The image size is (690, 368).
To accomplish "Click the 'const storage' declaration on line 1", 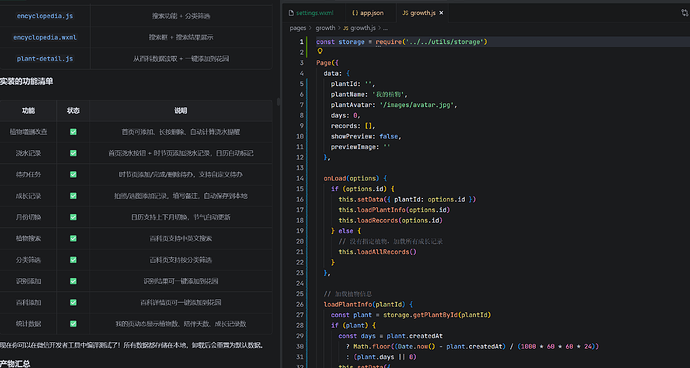I will click(x=340, y=42).
